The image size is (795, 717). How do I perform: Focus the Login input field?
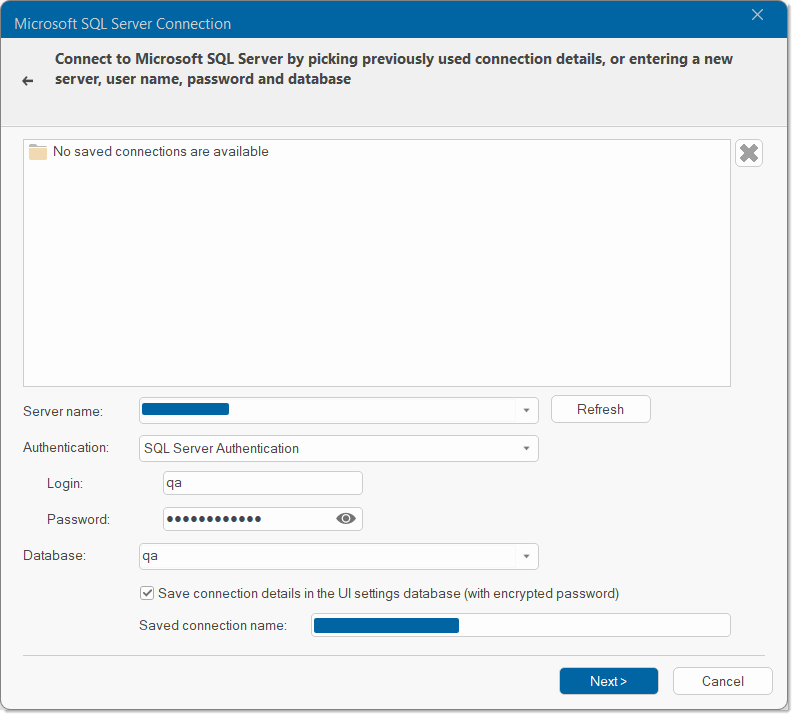pyautogui.click(x=264, y=484)
